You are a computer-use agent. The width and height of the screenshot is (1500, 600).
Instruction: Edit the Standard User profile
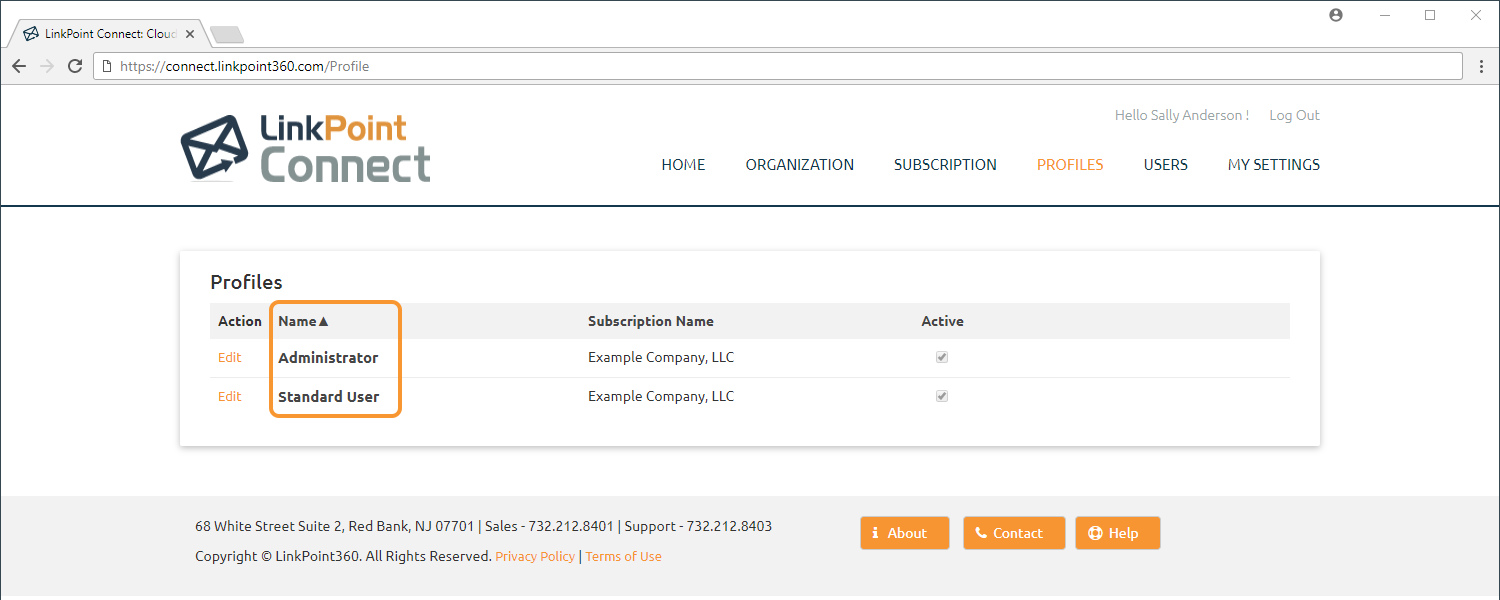point(230,396)
